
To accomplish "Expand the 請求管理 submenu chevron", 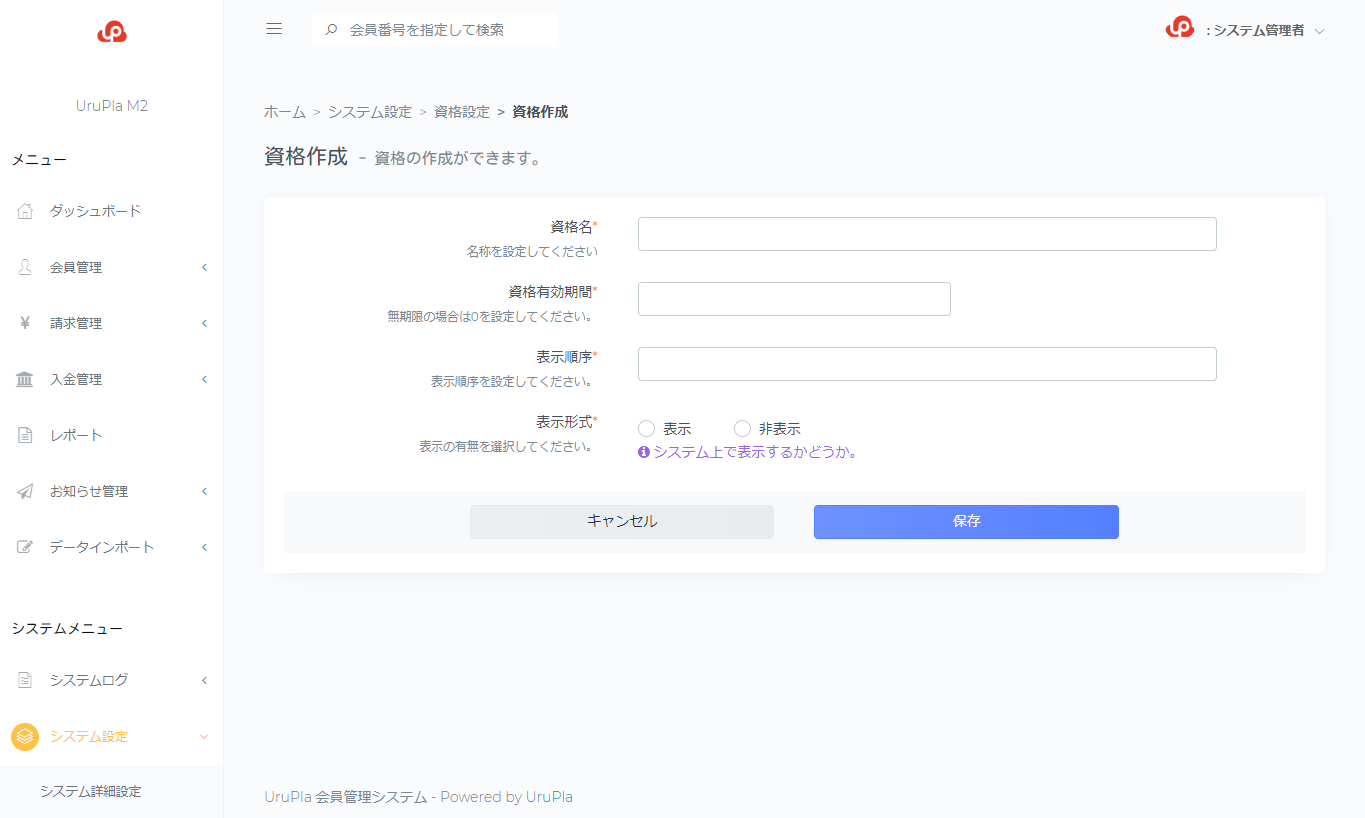I will click(204, 323).
